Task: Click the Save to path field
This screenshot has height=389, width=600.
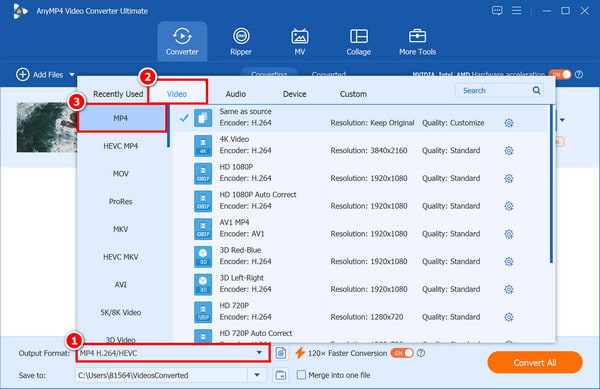Action: (161, 375)
